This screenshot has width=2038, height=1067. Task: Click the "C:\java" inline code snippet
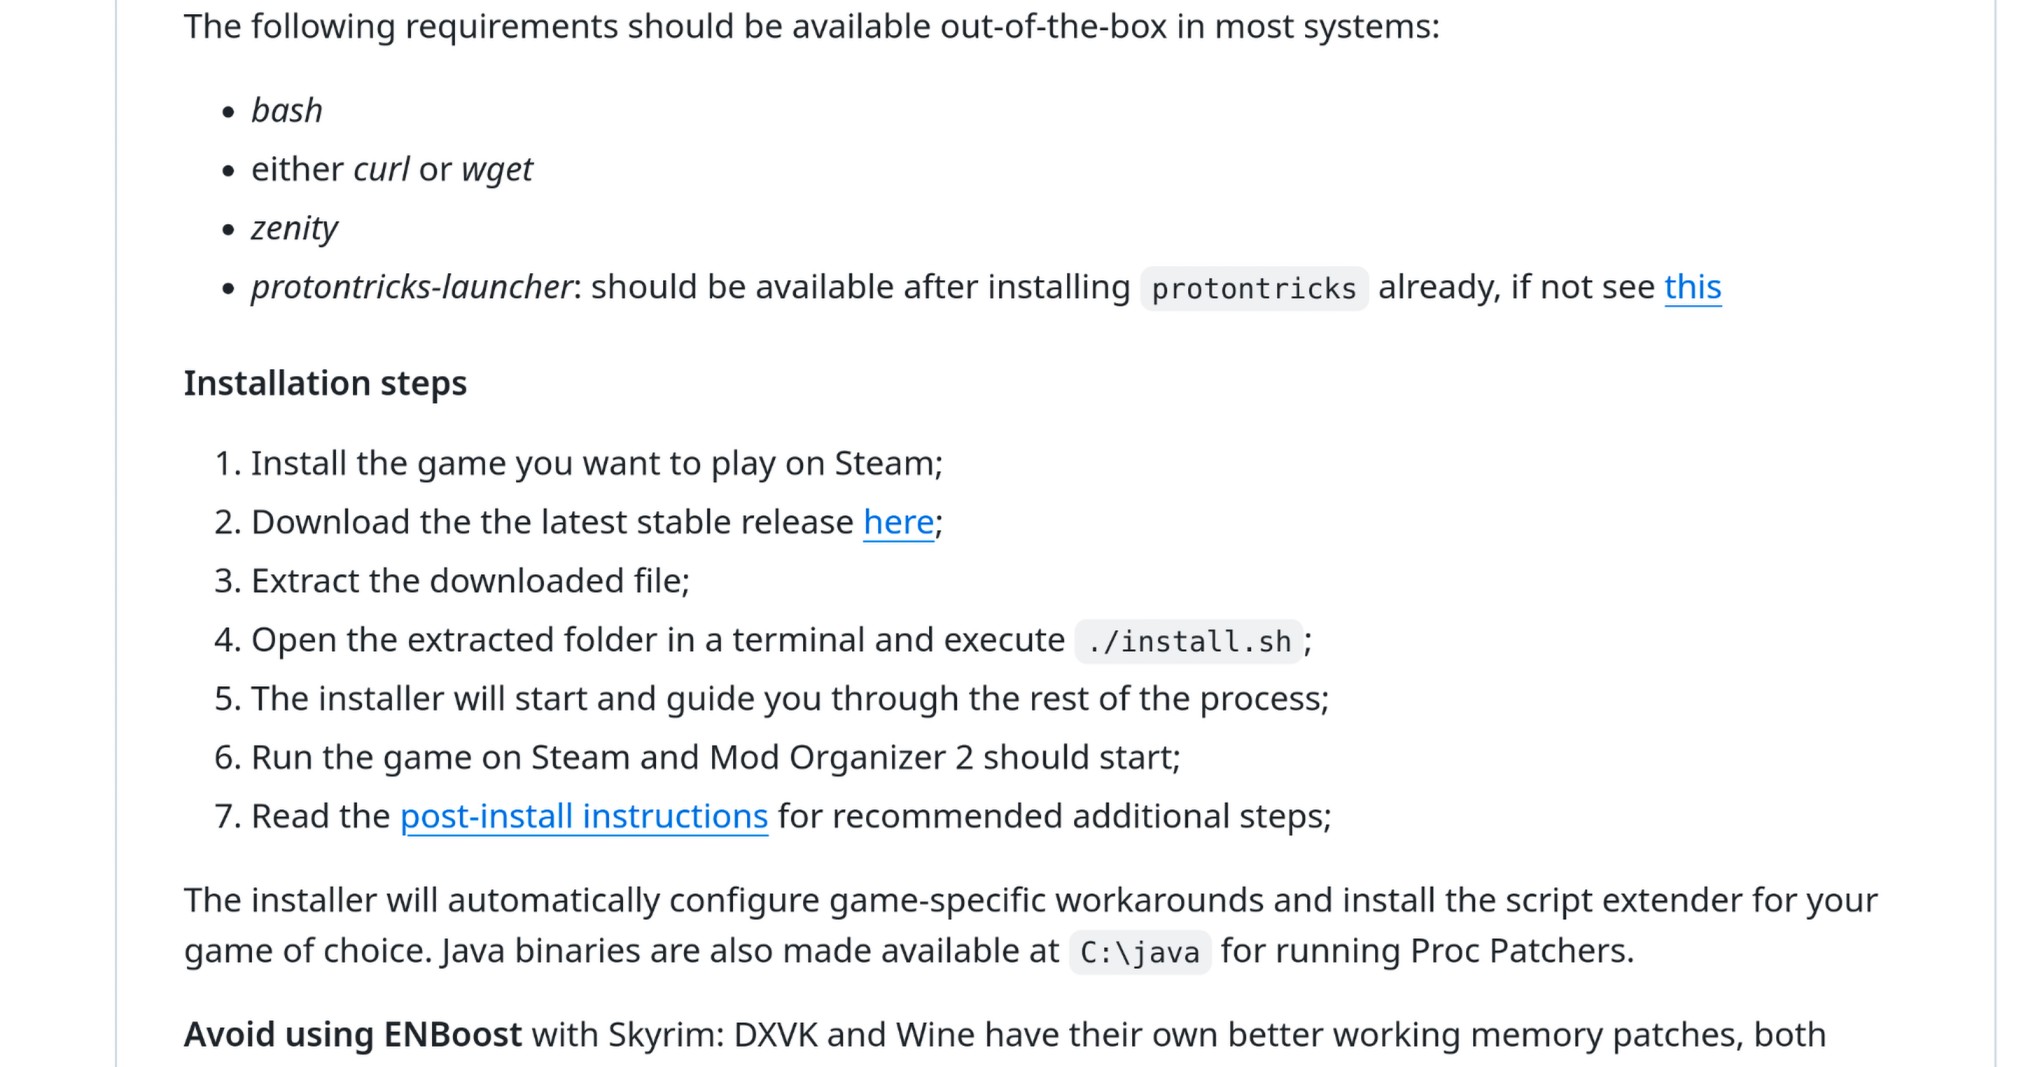click(1139, 952)
